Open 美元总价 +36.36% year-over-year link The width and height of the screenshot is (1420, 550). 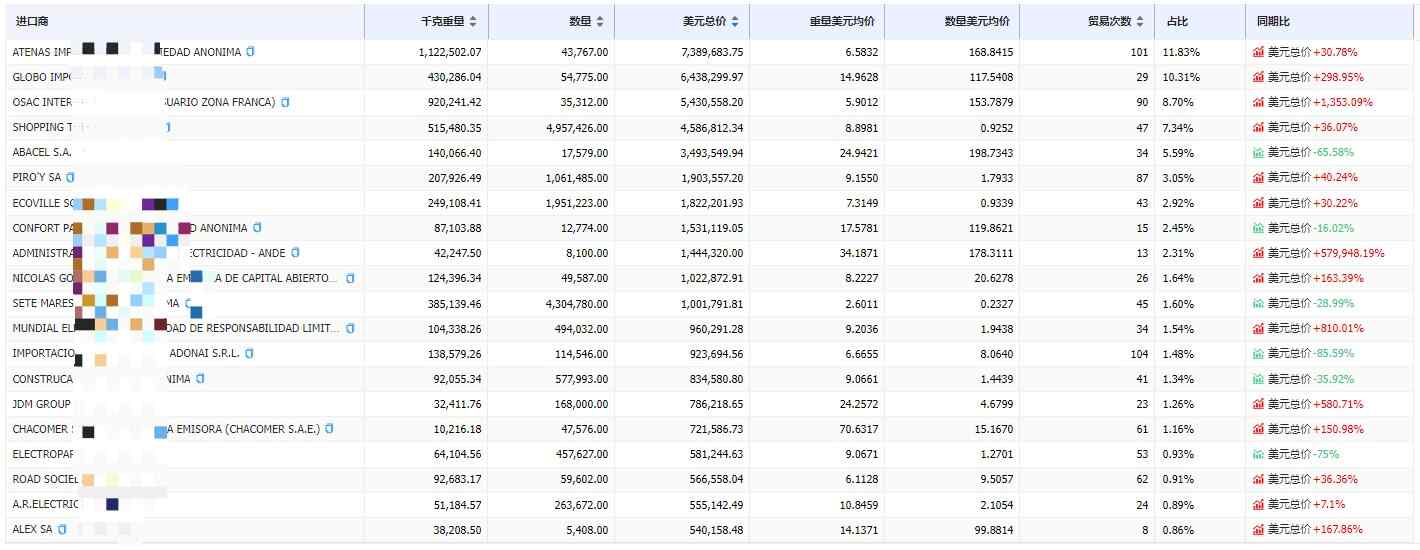pos(1313,479)
